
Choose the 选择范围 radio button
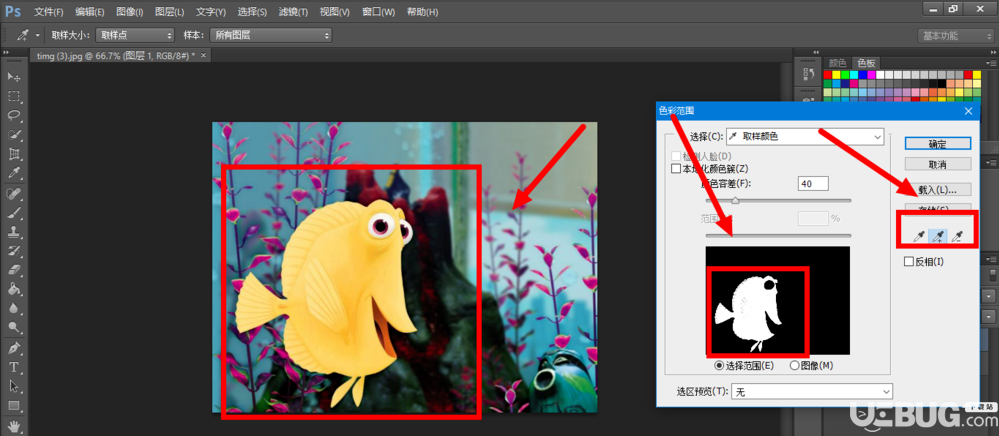coord(719,365)
